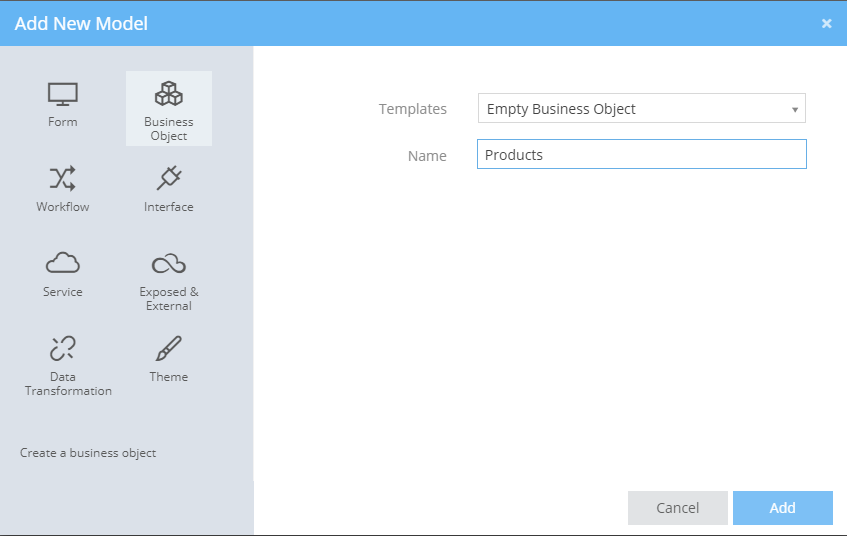Click the Templates field label
The height and width of the screenshot is (536, 847).
[x=412, y=109]
